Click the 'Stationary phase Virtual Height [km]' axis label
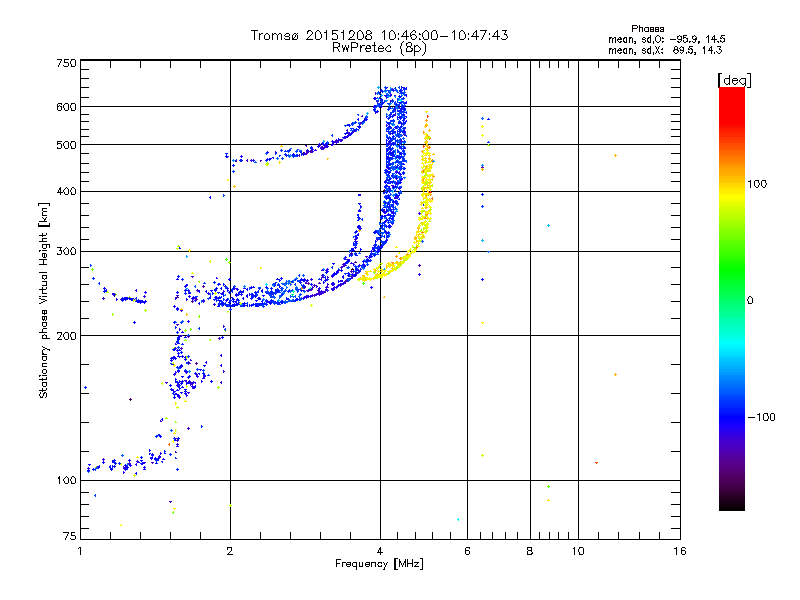 point(44,300)
